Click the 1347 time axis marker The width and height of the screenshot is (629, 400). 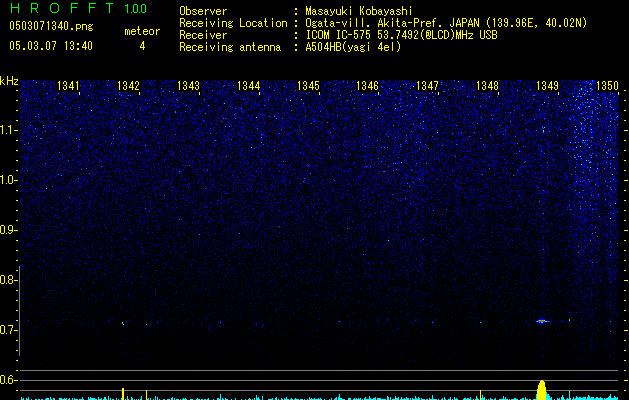click(x=428, y=85)
